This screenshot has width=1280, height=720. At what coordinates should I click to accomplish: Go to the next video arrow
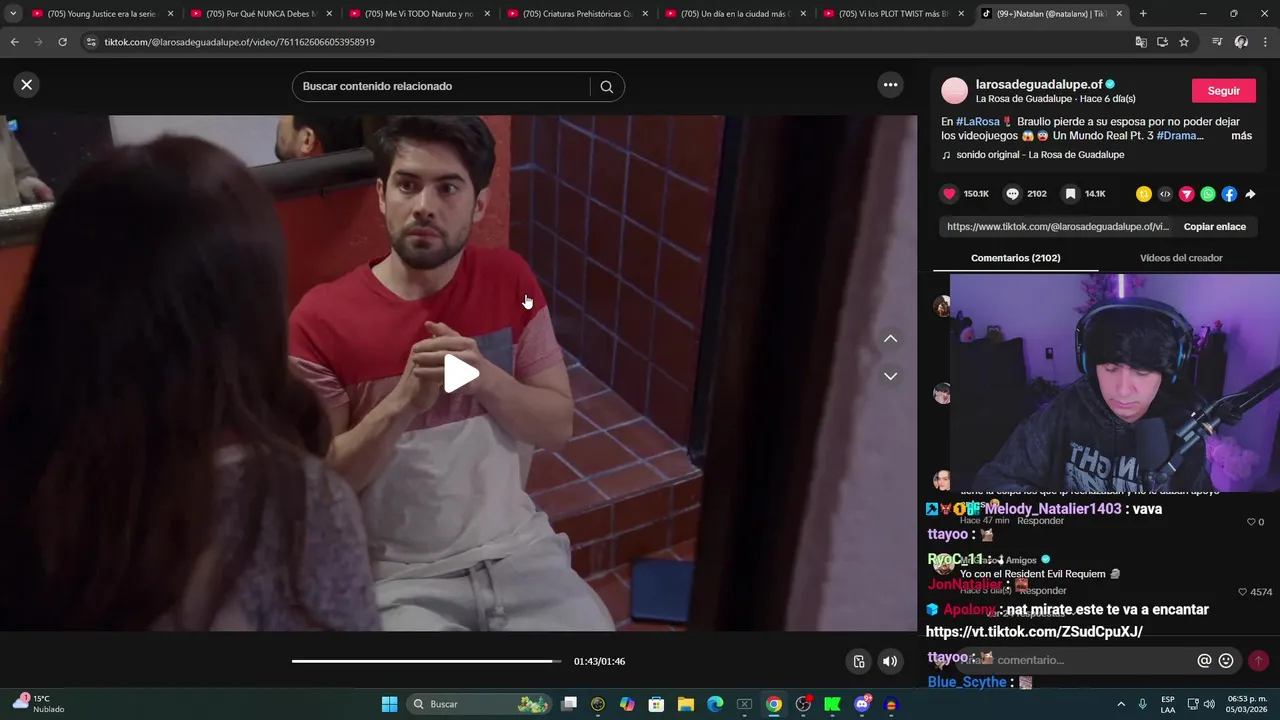[890, 376]
